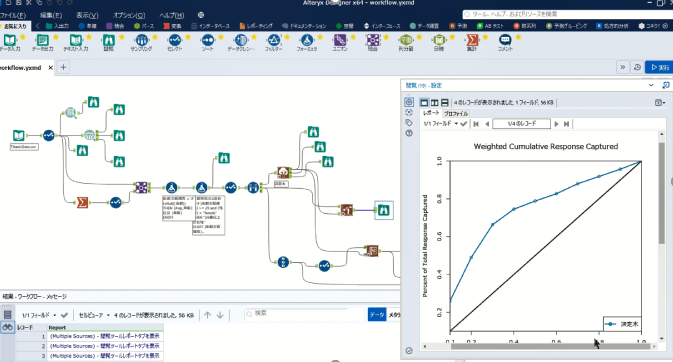673x362 pixels.
Task: Click the help question icon in config panel
Action: coord(409,133)
